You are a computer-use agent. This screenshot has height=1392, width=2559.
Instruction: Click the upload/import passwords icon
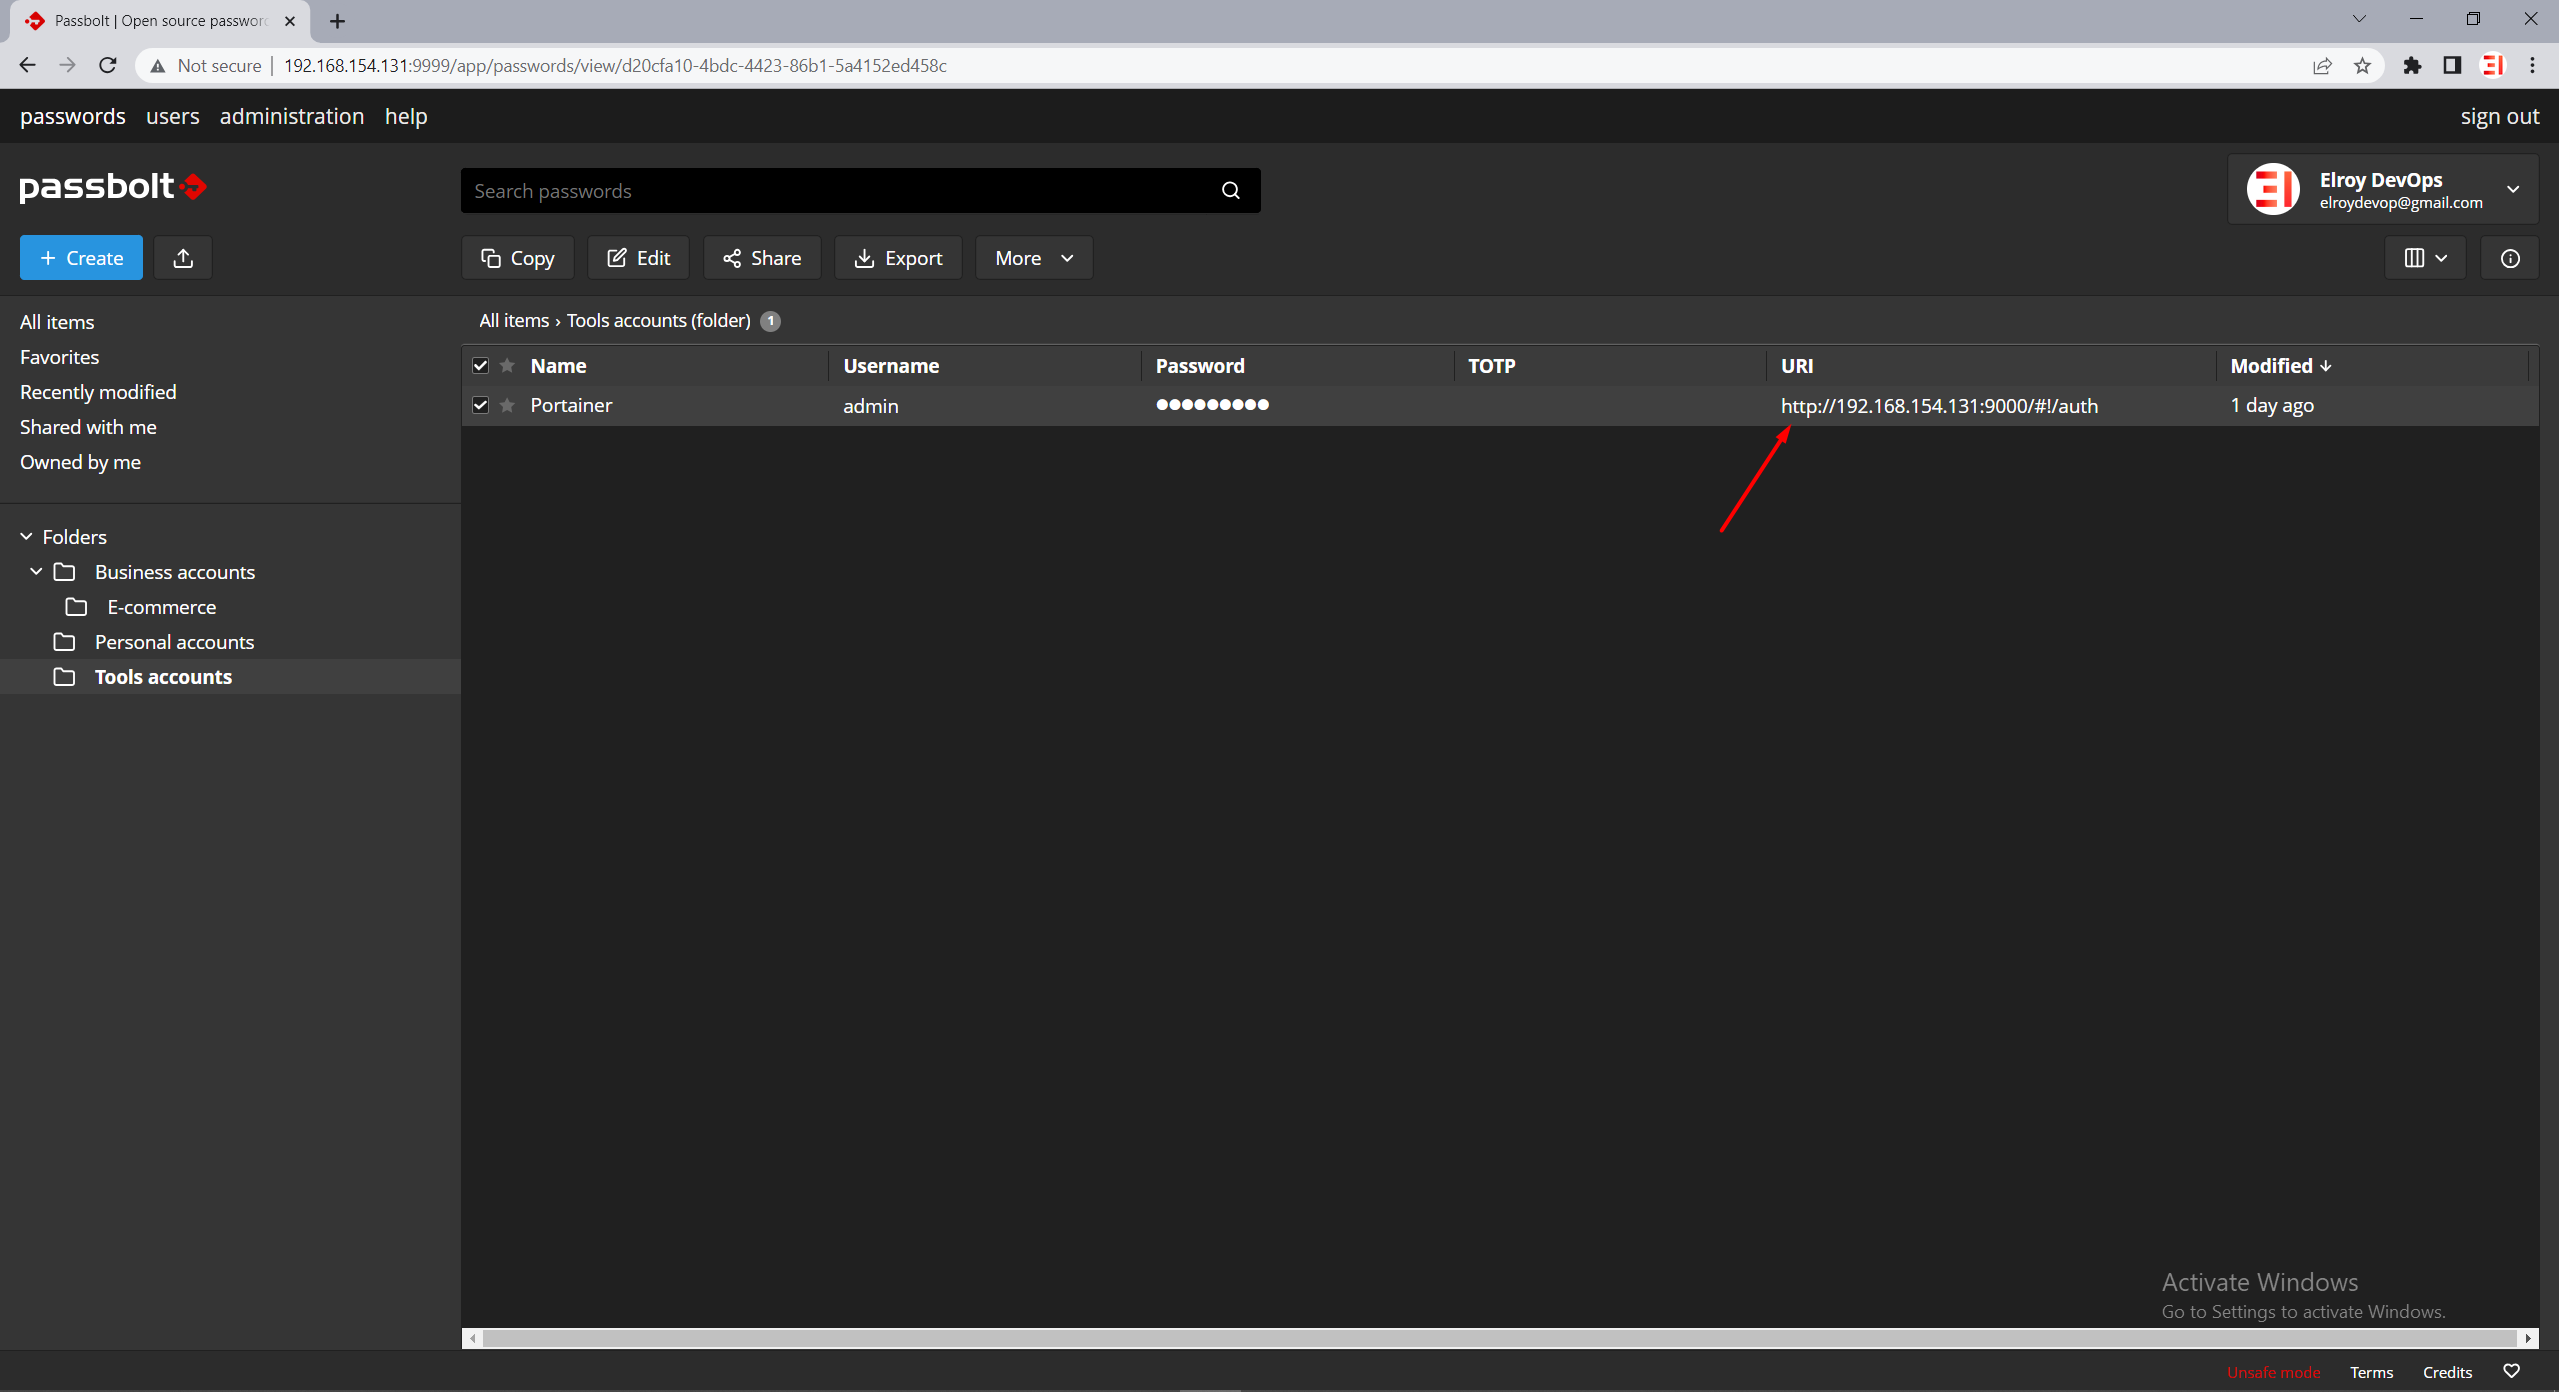click(183, 258)
